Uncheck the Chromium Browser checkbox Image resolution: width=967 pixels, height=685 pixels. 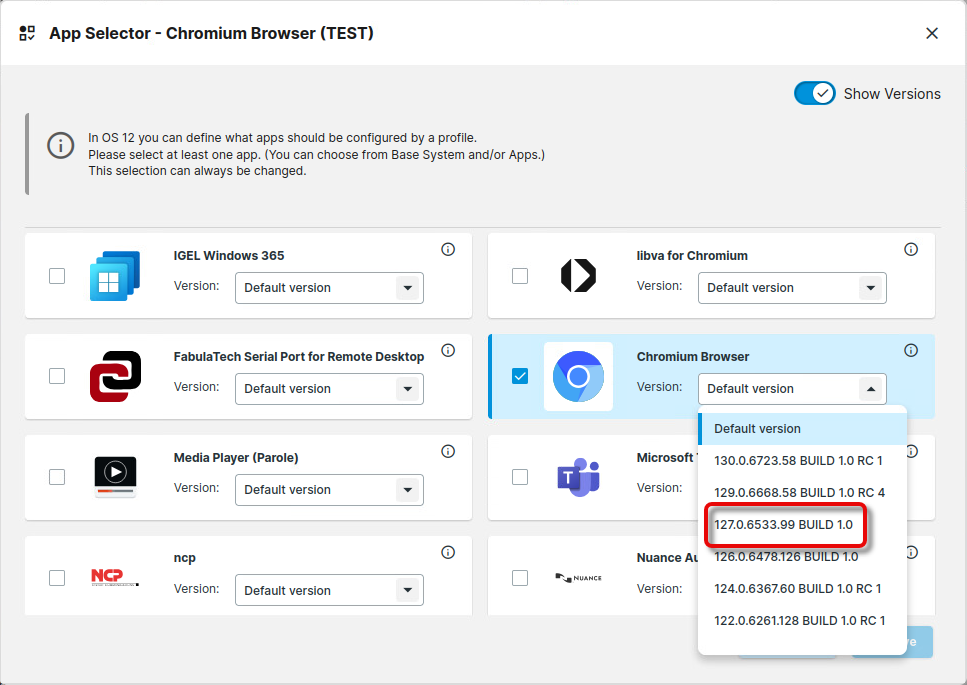pos(520,376)
